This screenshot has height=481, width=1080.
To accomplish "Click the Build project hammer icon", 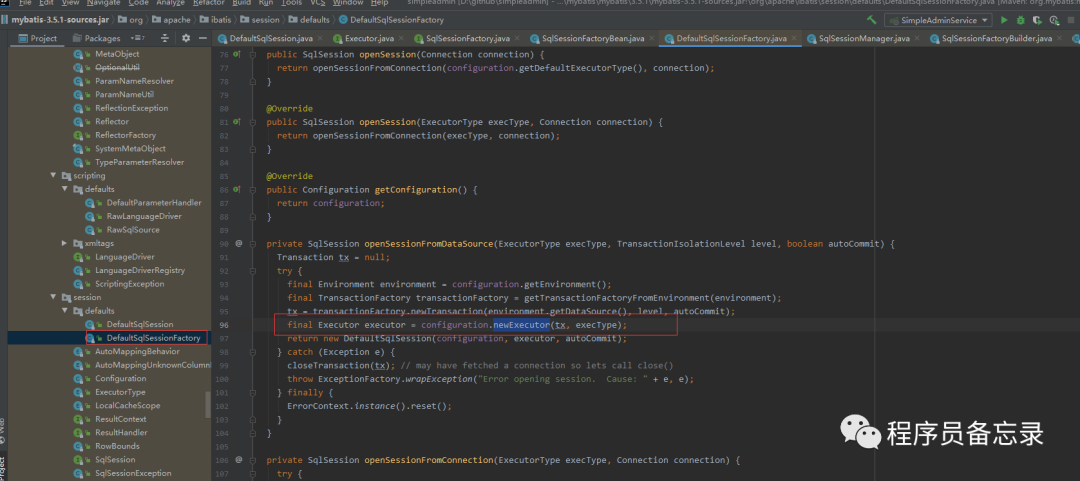I will tap(872, 20).
